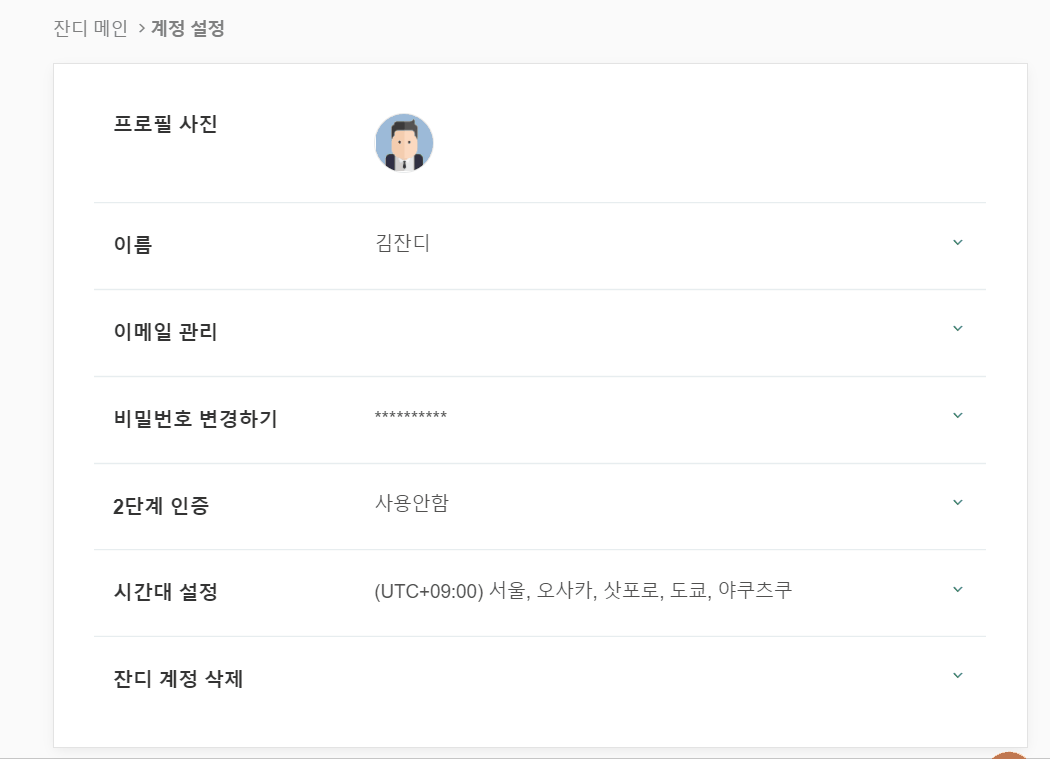
Task: Click the 비밀번호 변경하기 label
Action: [x=195, y=419]
